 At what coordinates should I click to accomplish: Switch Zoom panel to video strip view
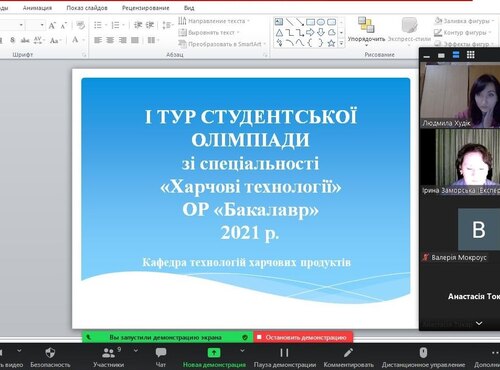[456, 55]
